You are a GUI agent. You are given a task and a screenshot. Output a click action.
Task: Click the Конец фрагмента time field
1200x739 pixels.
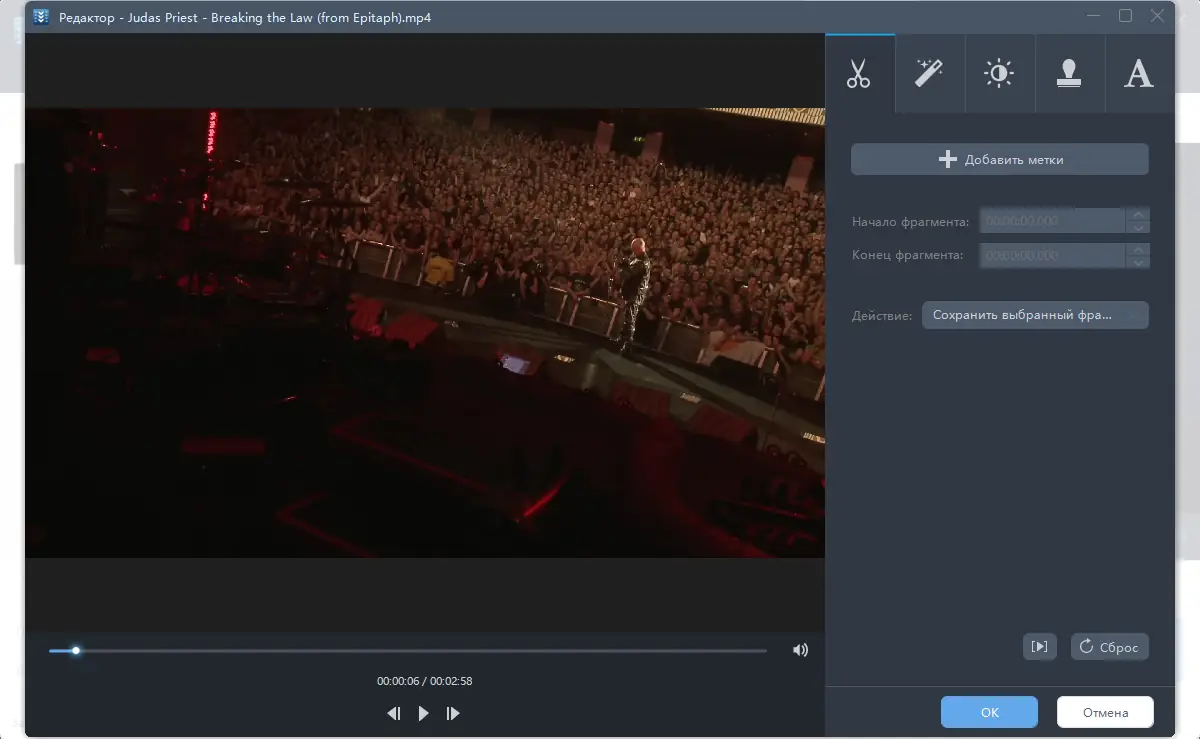1052,255
